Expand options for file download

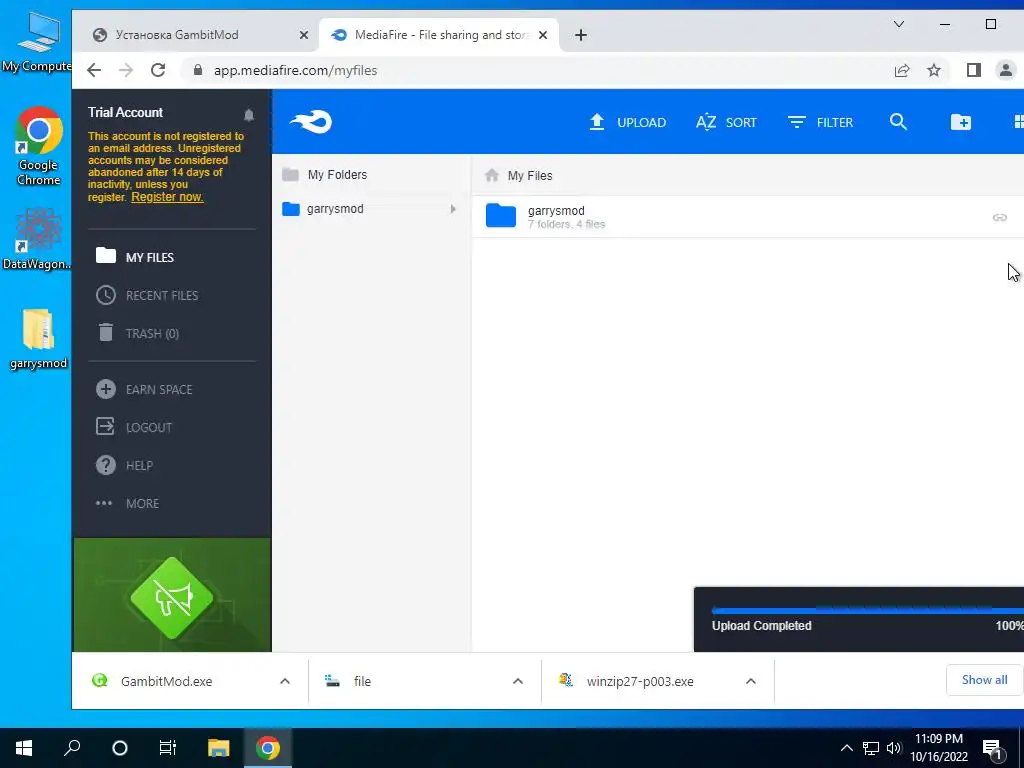518,681
